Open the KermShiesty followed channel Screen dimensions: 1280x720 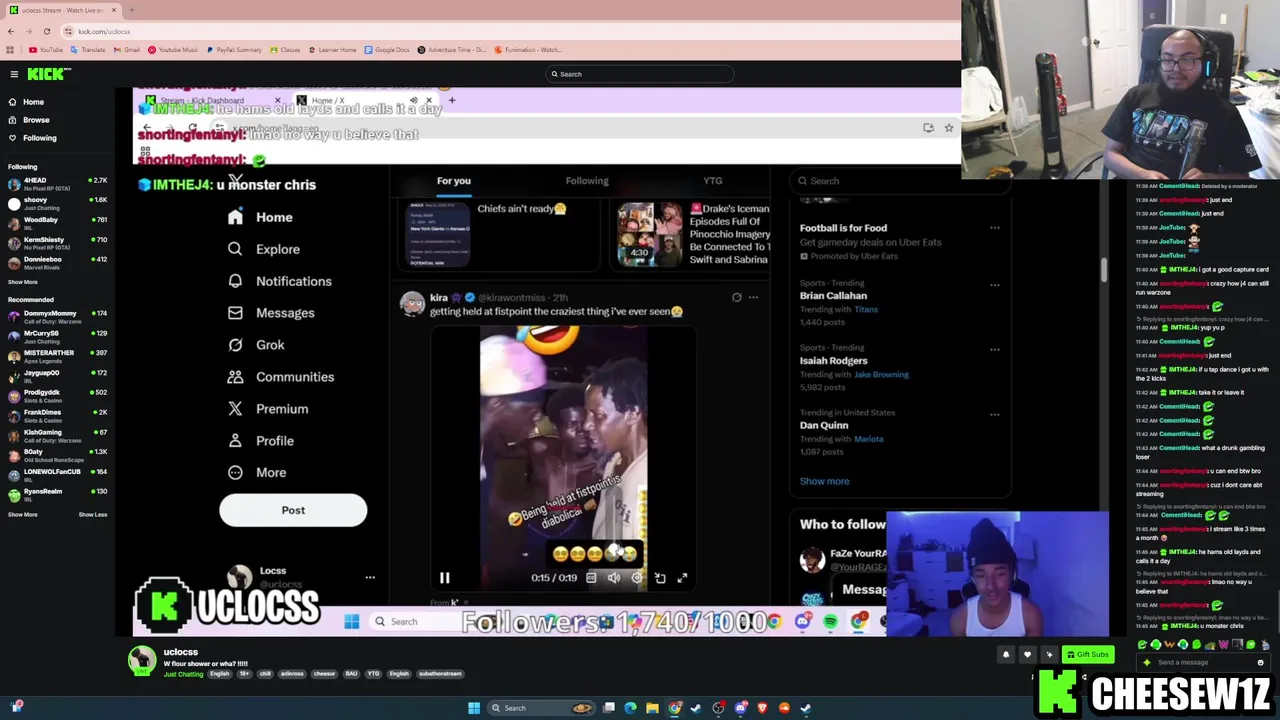58,243
